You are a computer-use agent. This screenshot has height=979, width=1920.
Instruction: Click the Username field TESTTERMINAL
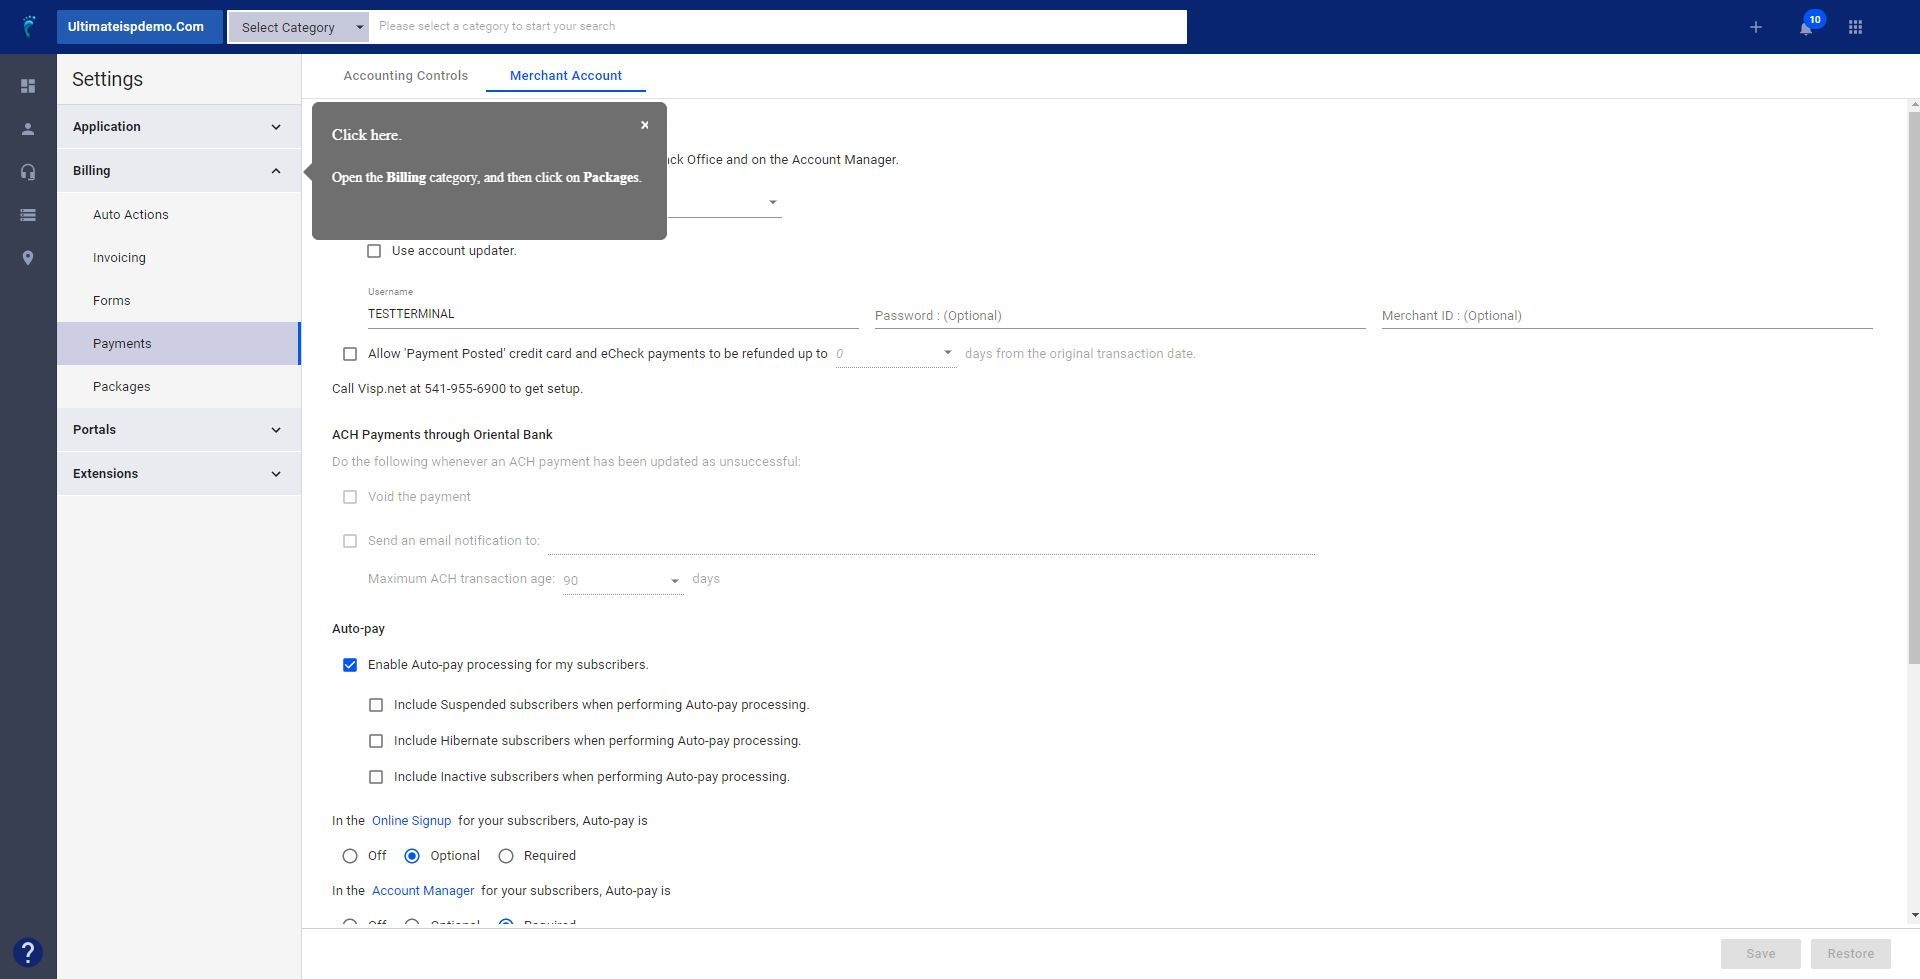click(x=613, y=314)
